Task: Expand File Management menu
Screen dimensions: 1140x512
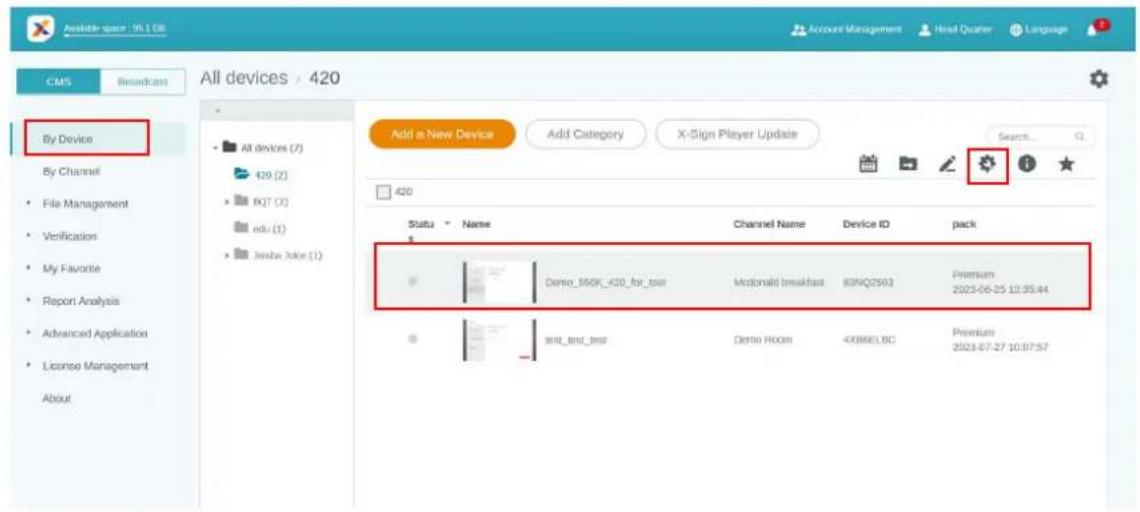Action: click(x=85, y=204)
